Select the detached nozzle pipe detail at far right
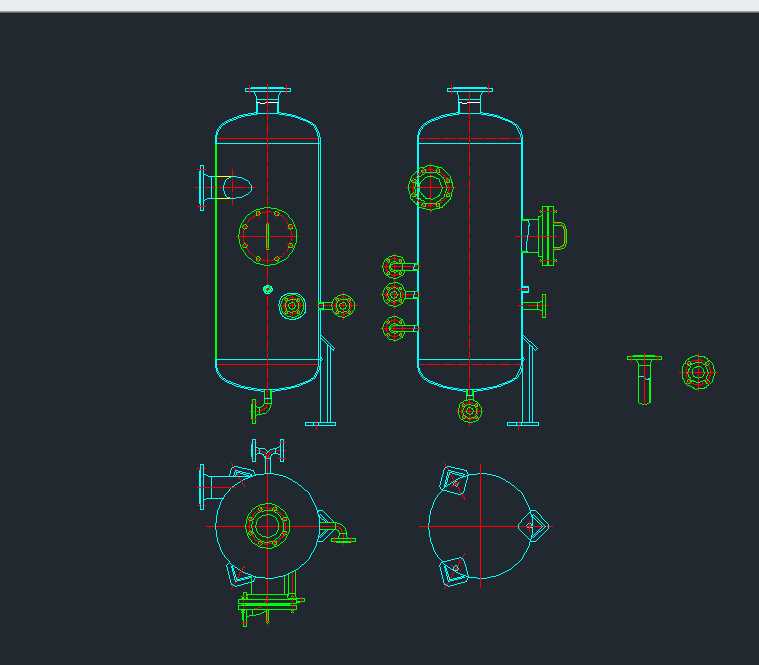The height and width of the screenshot is (665, 759). [644, 380]
